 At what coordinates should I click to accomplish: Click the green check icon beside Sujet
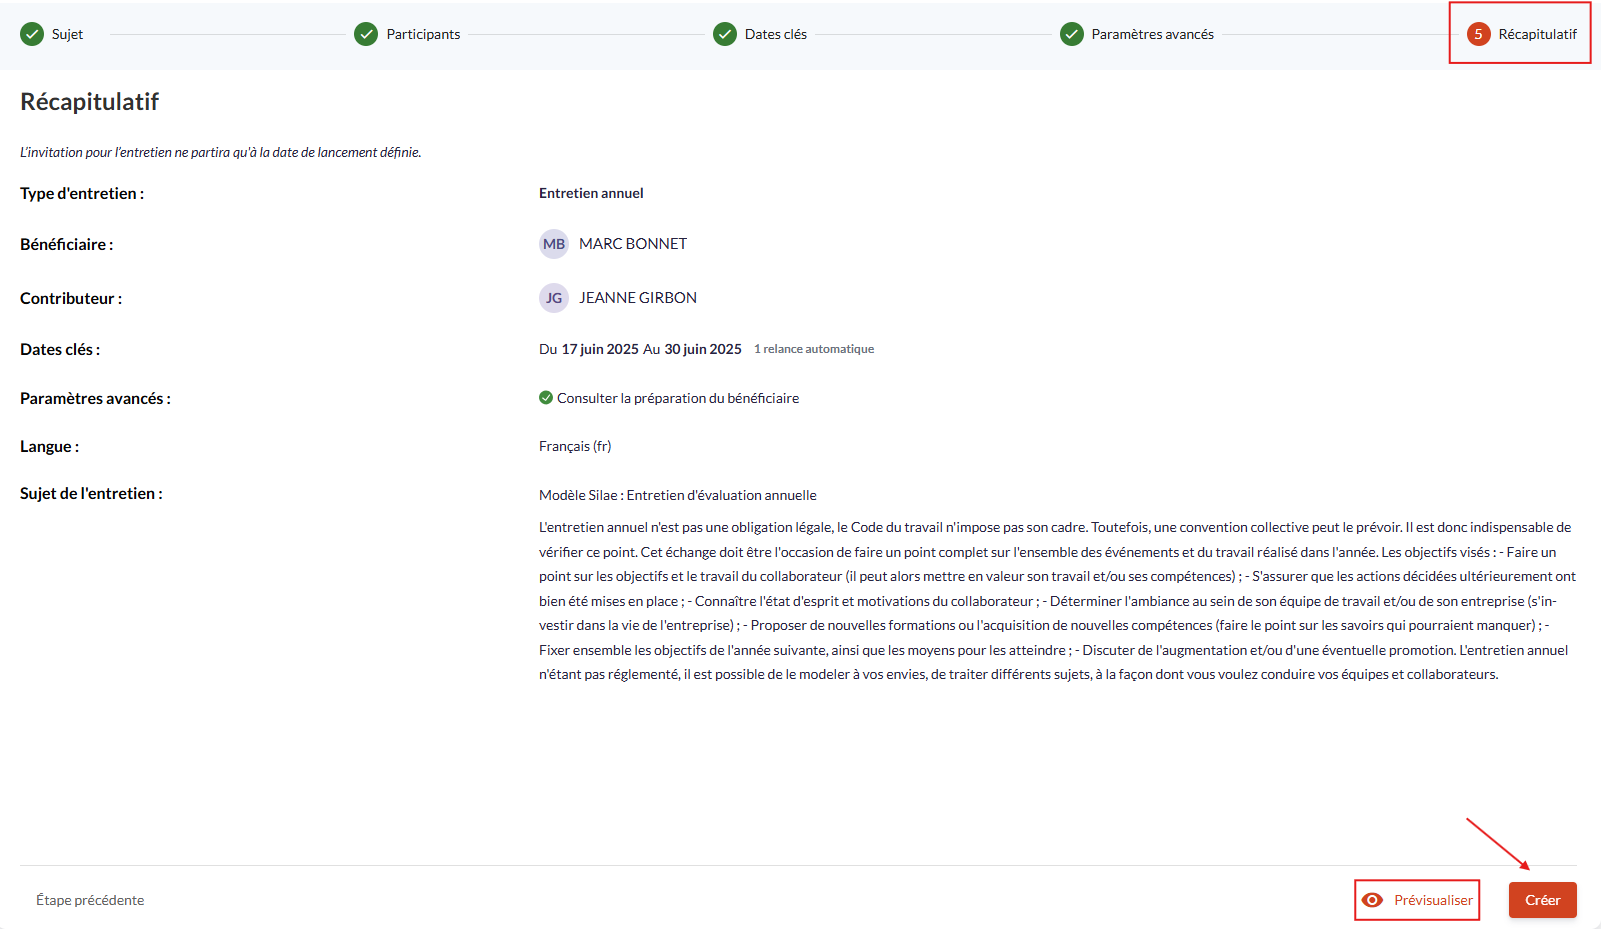click(32, 34)
